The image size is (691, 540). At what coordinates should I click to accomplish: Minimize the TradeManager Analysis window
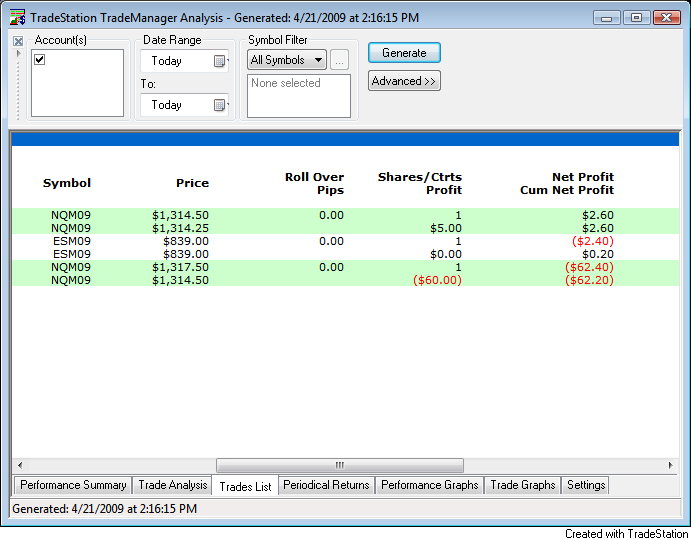(x=606, y=18)
